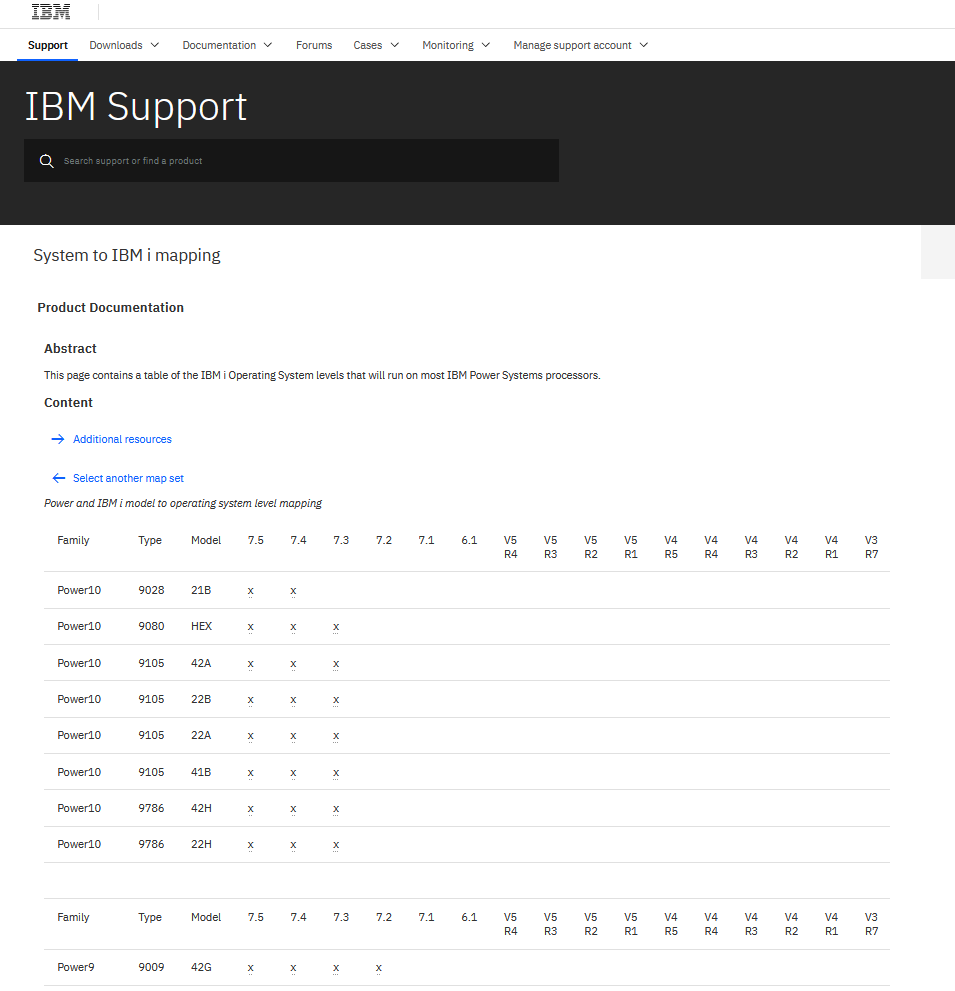The image size is (955, 991).
Task: Click the x for 9105 41B under 7.5
Action: (250, 771)
